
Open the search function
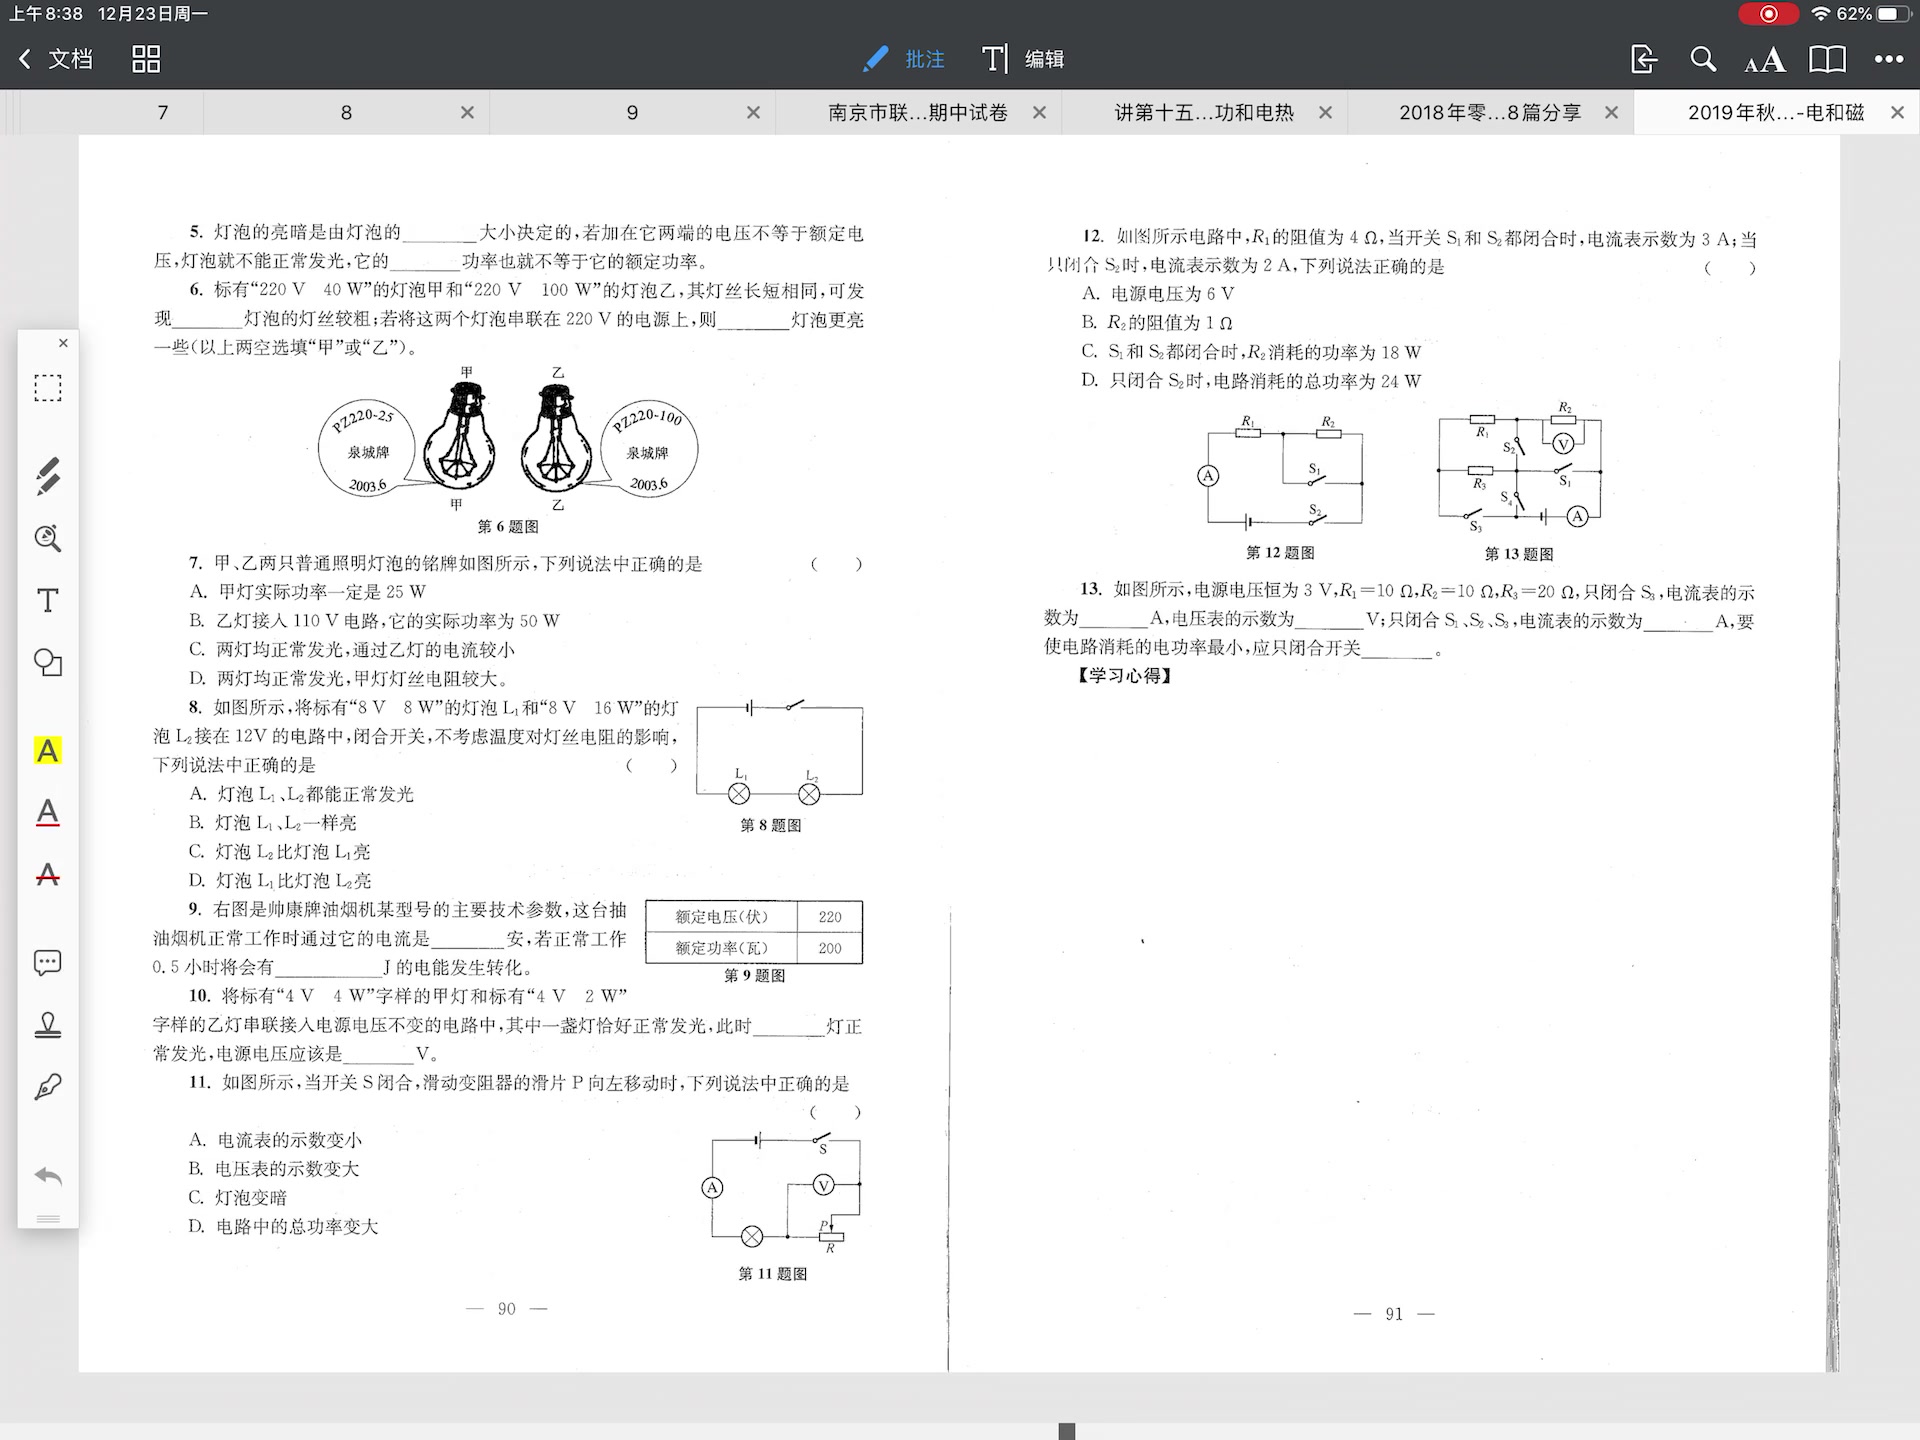[1703, 59]
